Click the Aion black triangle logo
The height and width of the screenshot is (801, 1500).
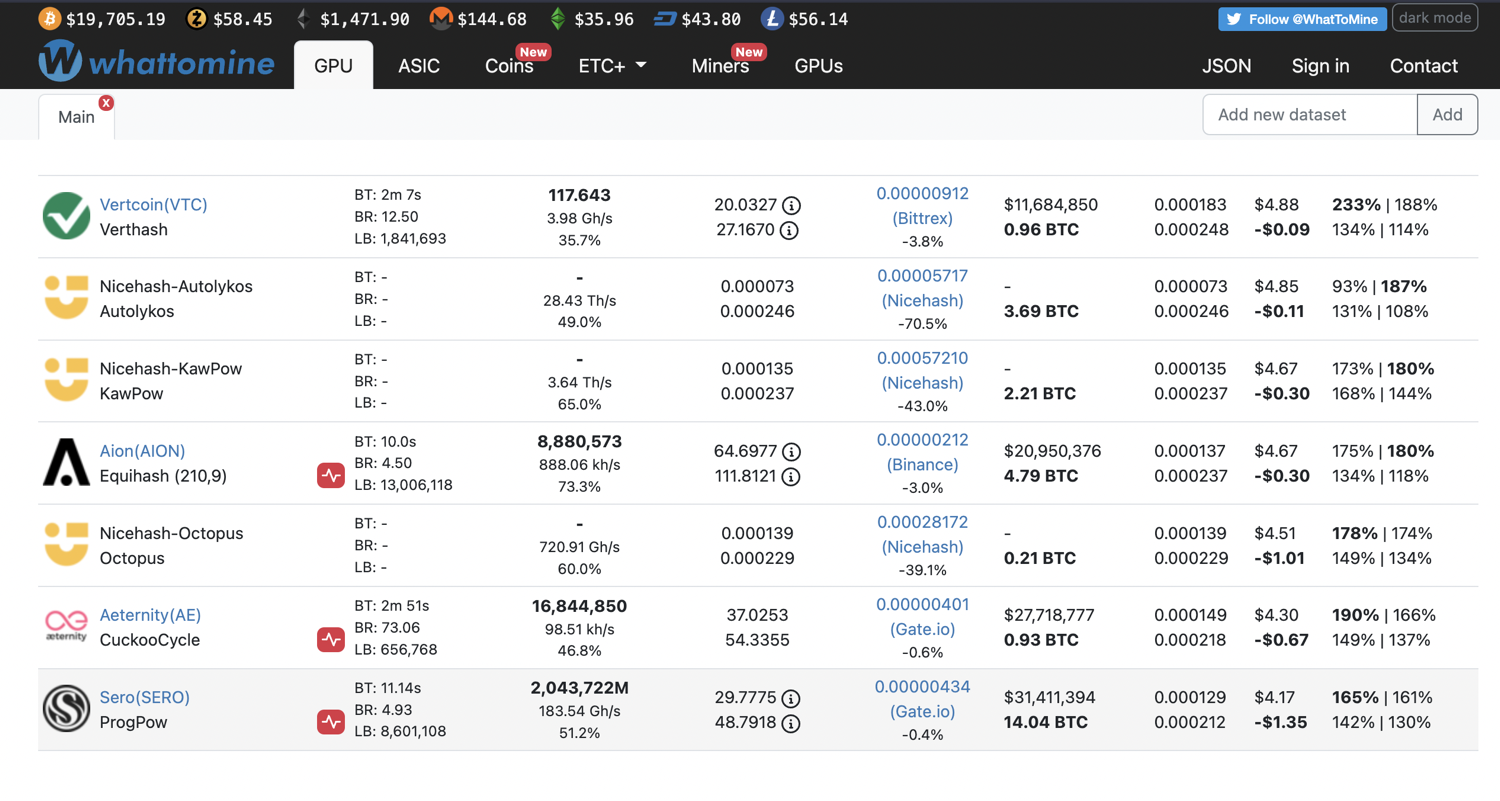(x=66, y=463)
